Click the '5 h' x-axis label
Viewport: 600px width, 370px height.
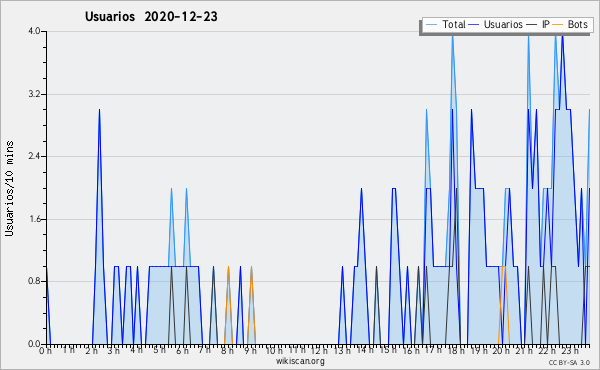[159, 350]
